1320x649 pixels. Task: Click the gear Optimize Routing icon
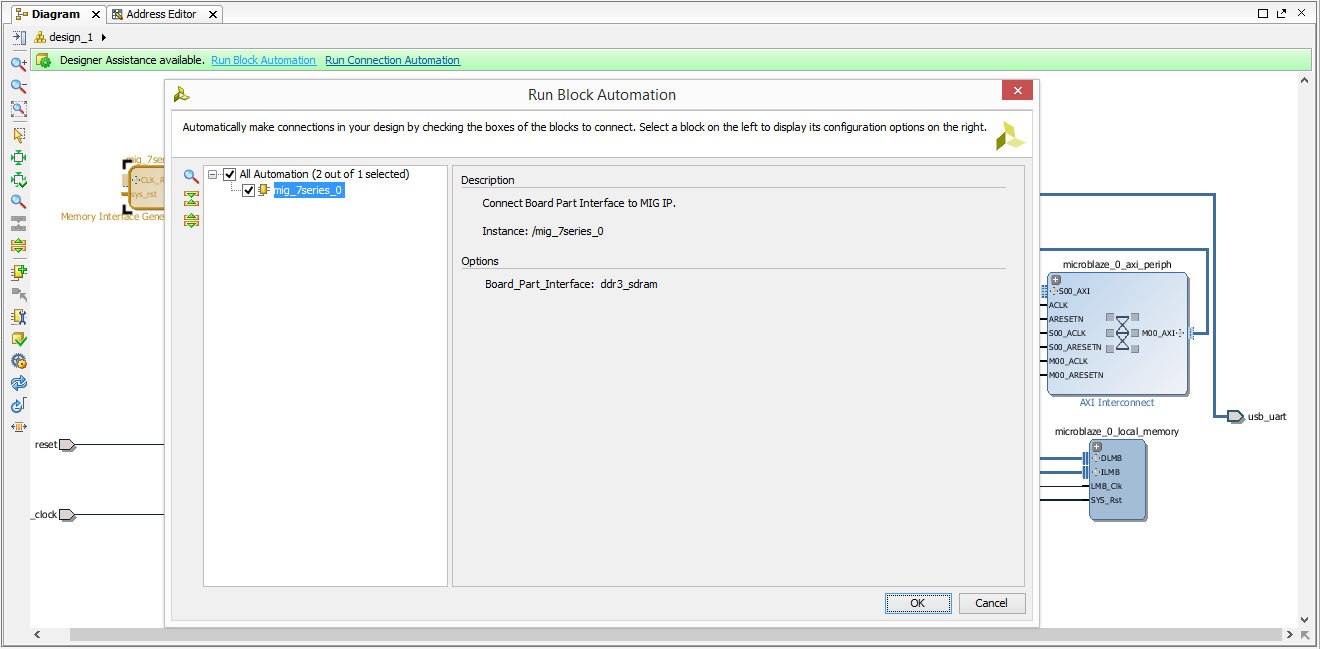click(18, 361)
